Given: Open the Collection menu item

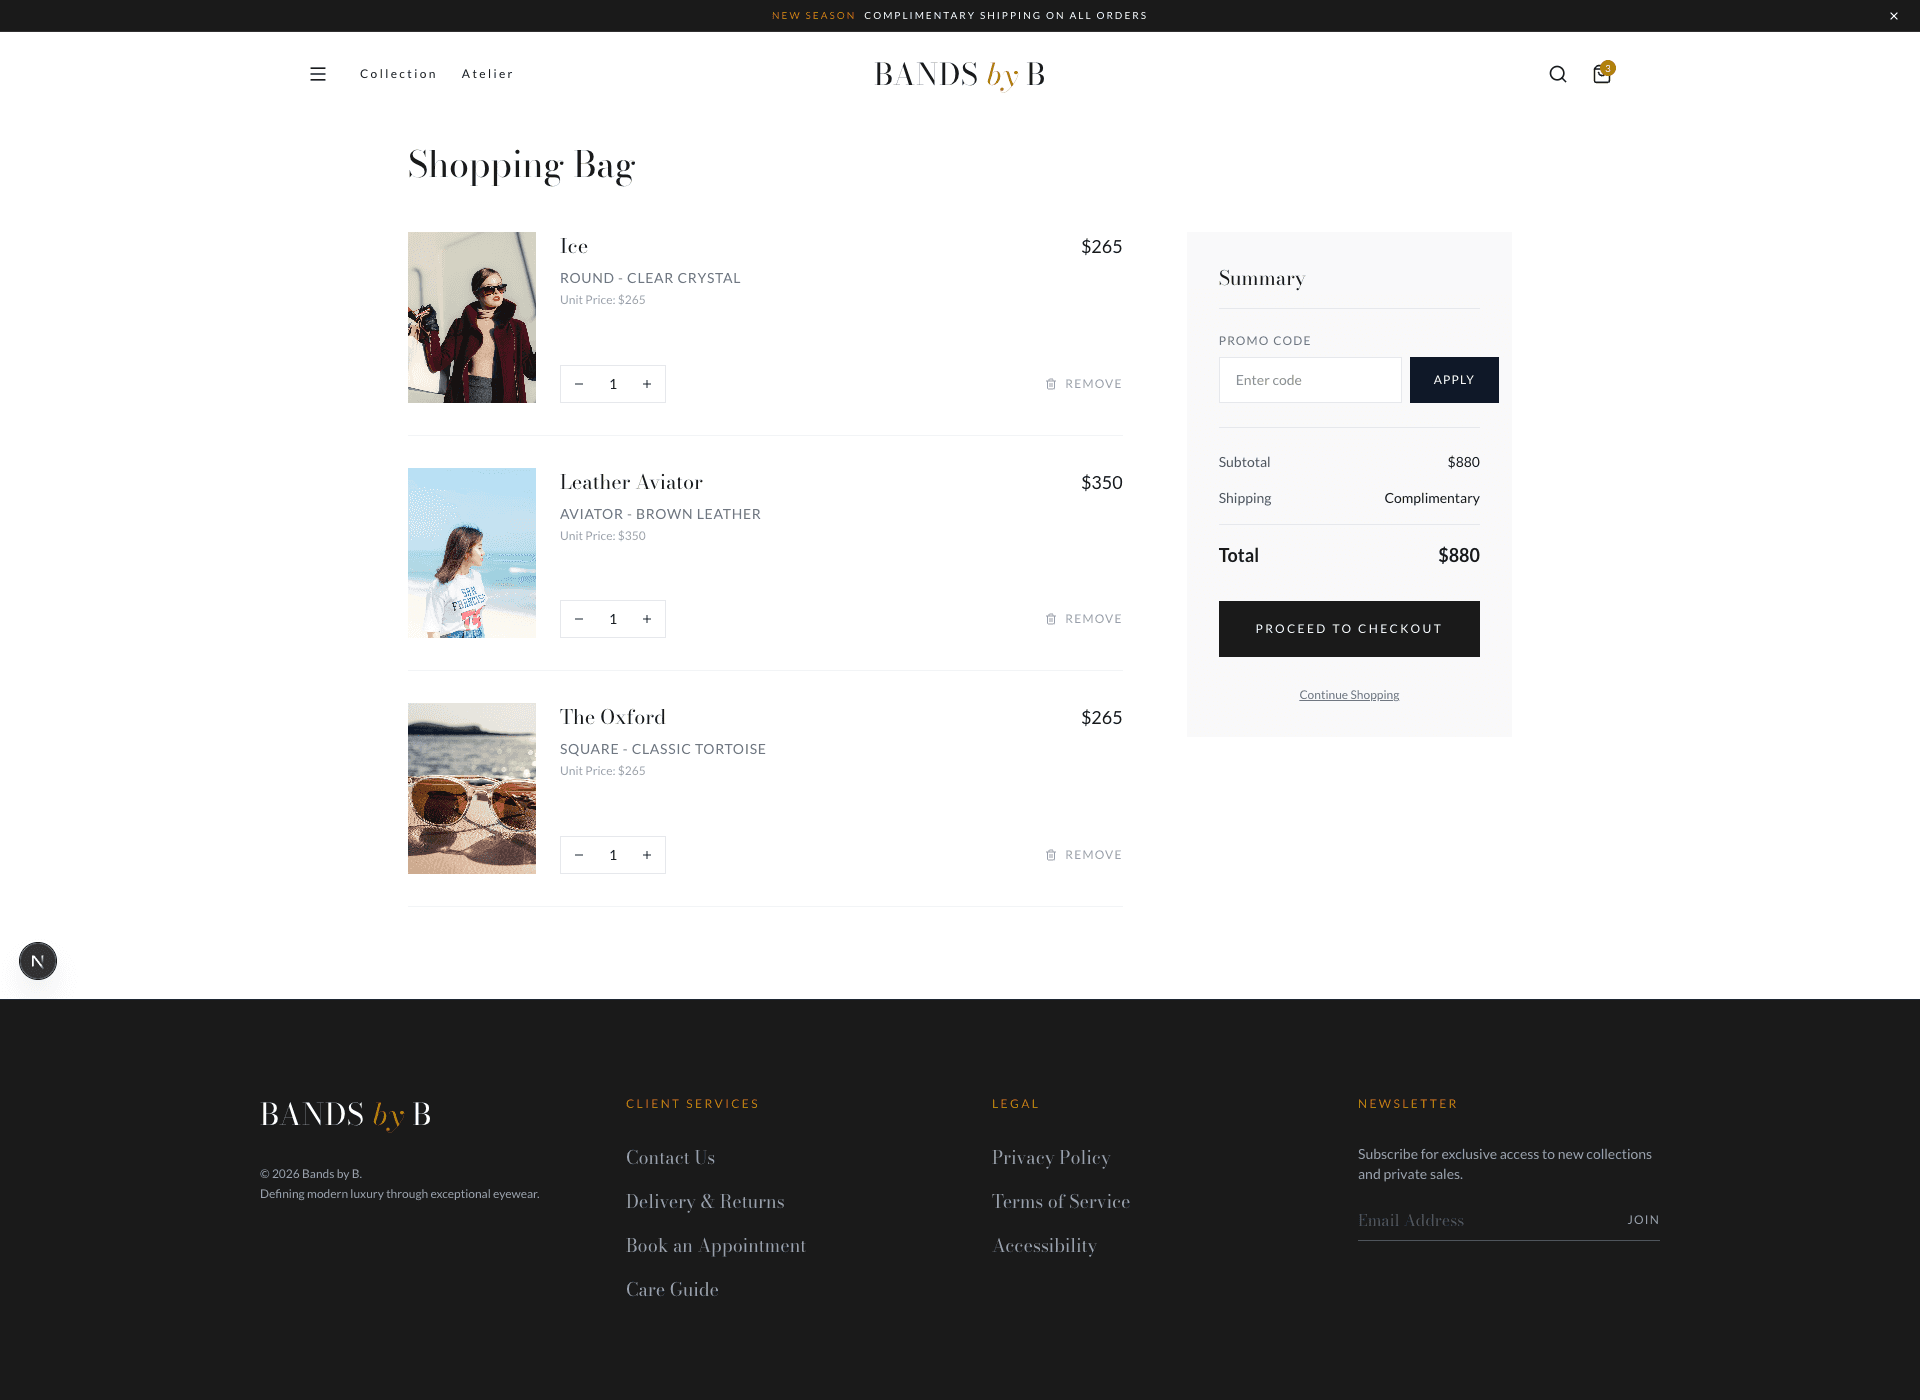Looking at the screenshot, I should [x=398, y=74].
